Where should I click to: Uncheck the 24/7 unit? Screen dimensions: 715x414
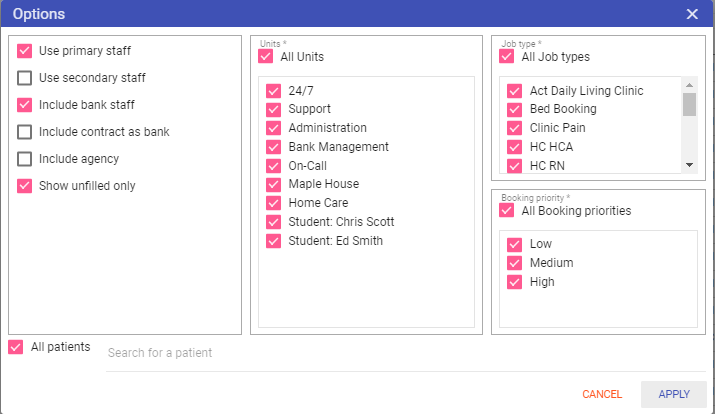click(274, 91)
